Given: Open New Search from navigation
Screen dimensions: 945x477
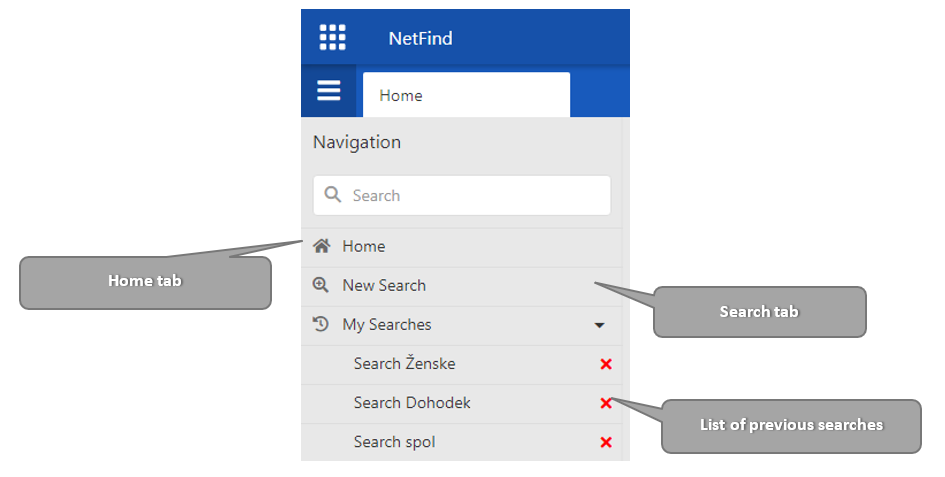Looking at the screenshot, I should (x=384, y=285).
